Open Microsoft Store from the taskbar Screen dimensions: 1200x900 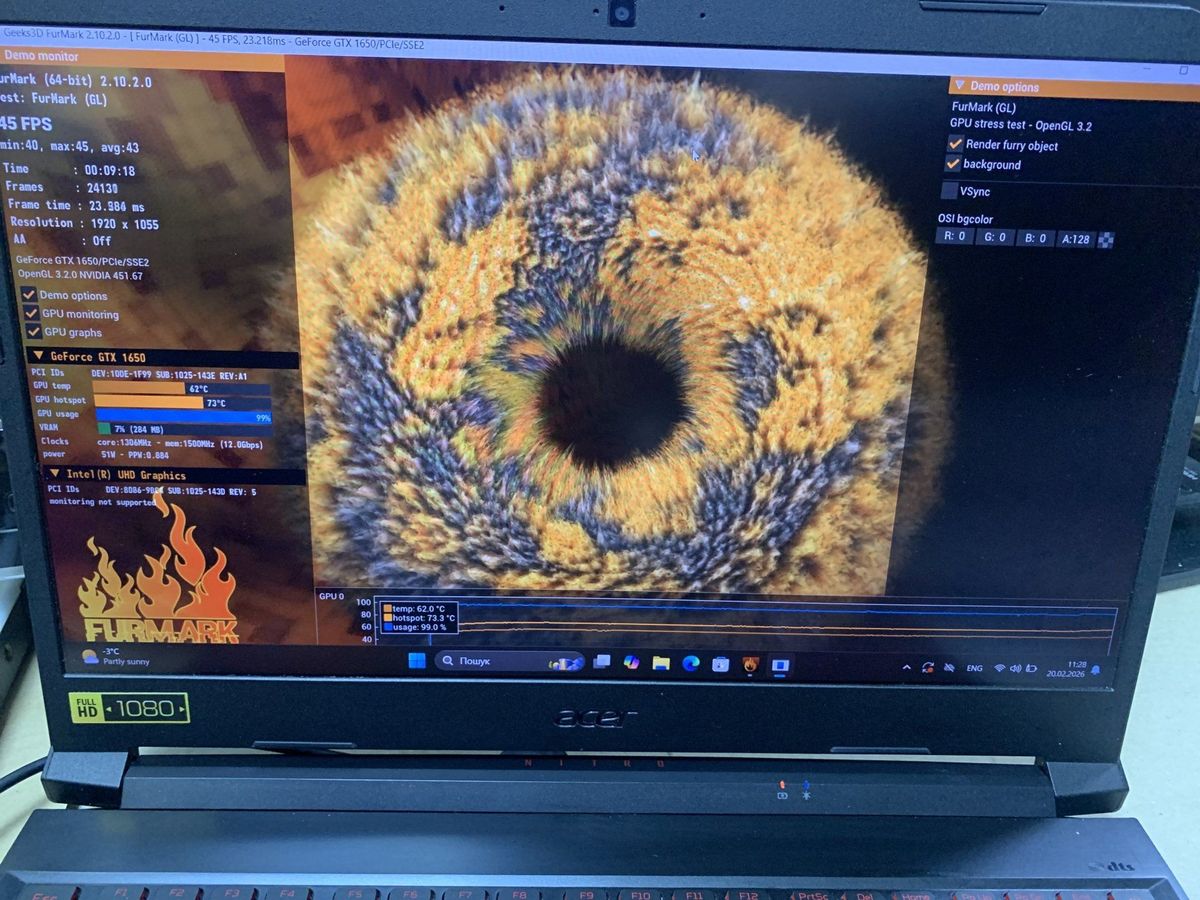pyautogui.click(x=720, y=664)
